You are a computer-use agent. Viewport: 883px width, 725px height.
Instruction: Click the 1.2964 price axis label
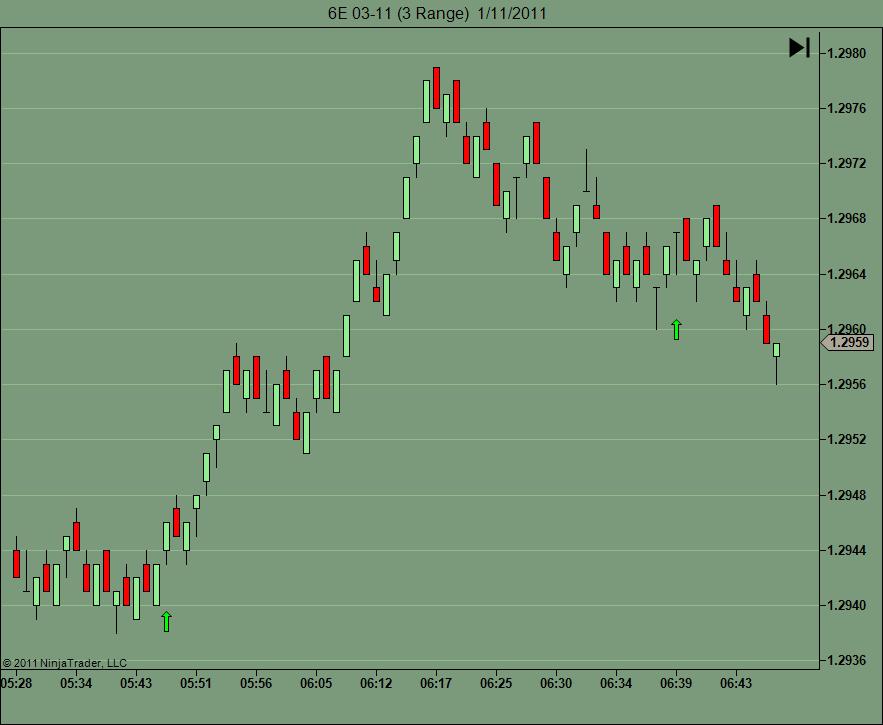pos(846,274)
